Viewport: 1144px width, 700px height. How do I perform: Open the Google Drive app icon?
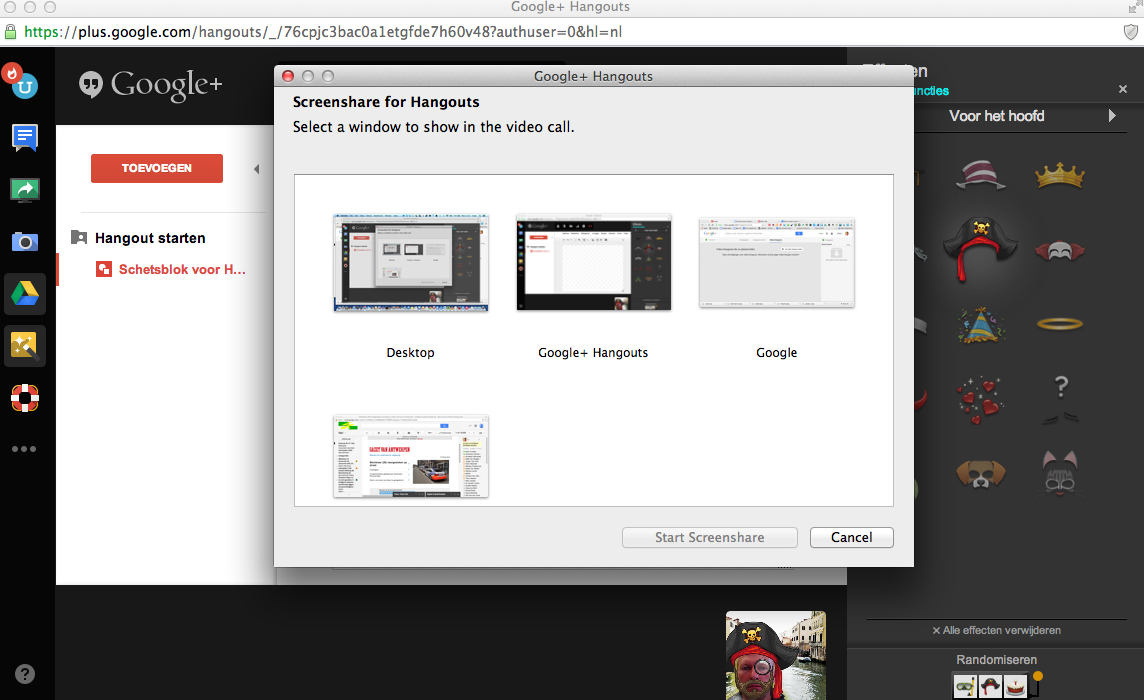(x=25, y=294)
